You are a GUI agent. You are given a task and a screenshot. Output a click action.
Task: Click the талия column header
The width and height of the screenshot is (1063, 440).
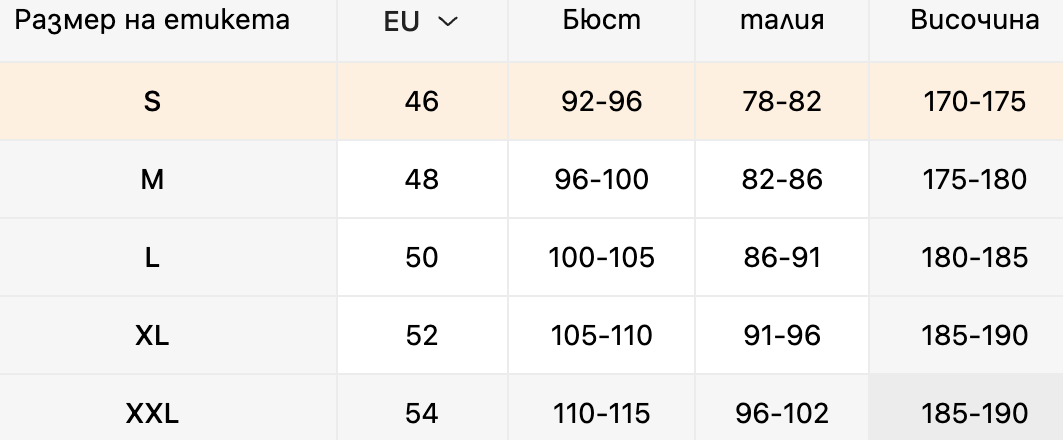(782, 20)
